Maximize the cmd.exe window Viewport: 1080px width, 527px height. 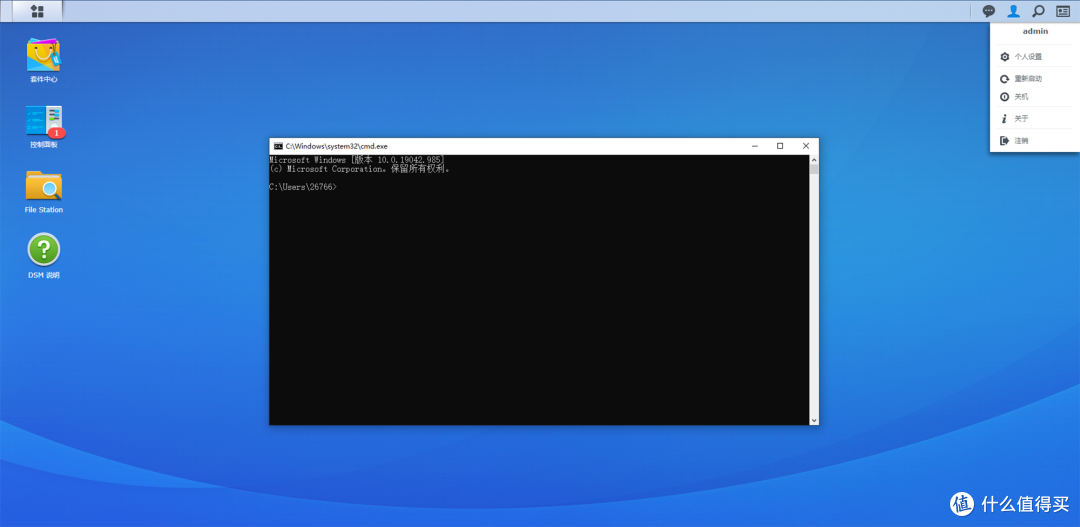pyautogui.click(x=780, y=146)
